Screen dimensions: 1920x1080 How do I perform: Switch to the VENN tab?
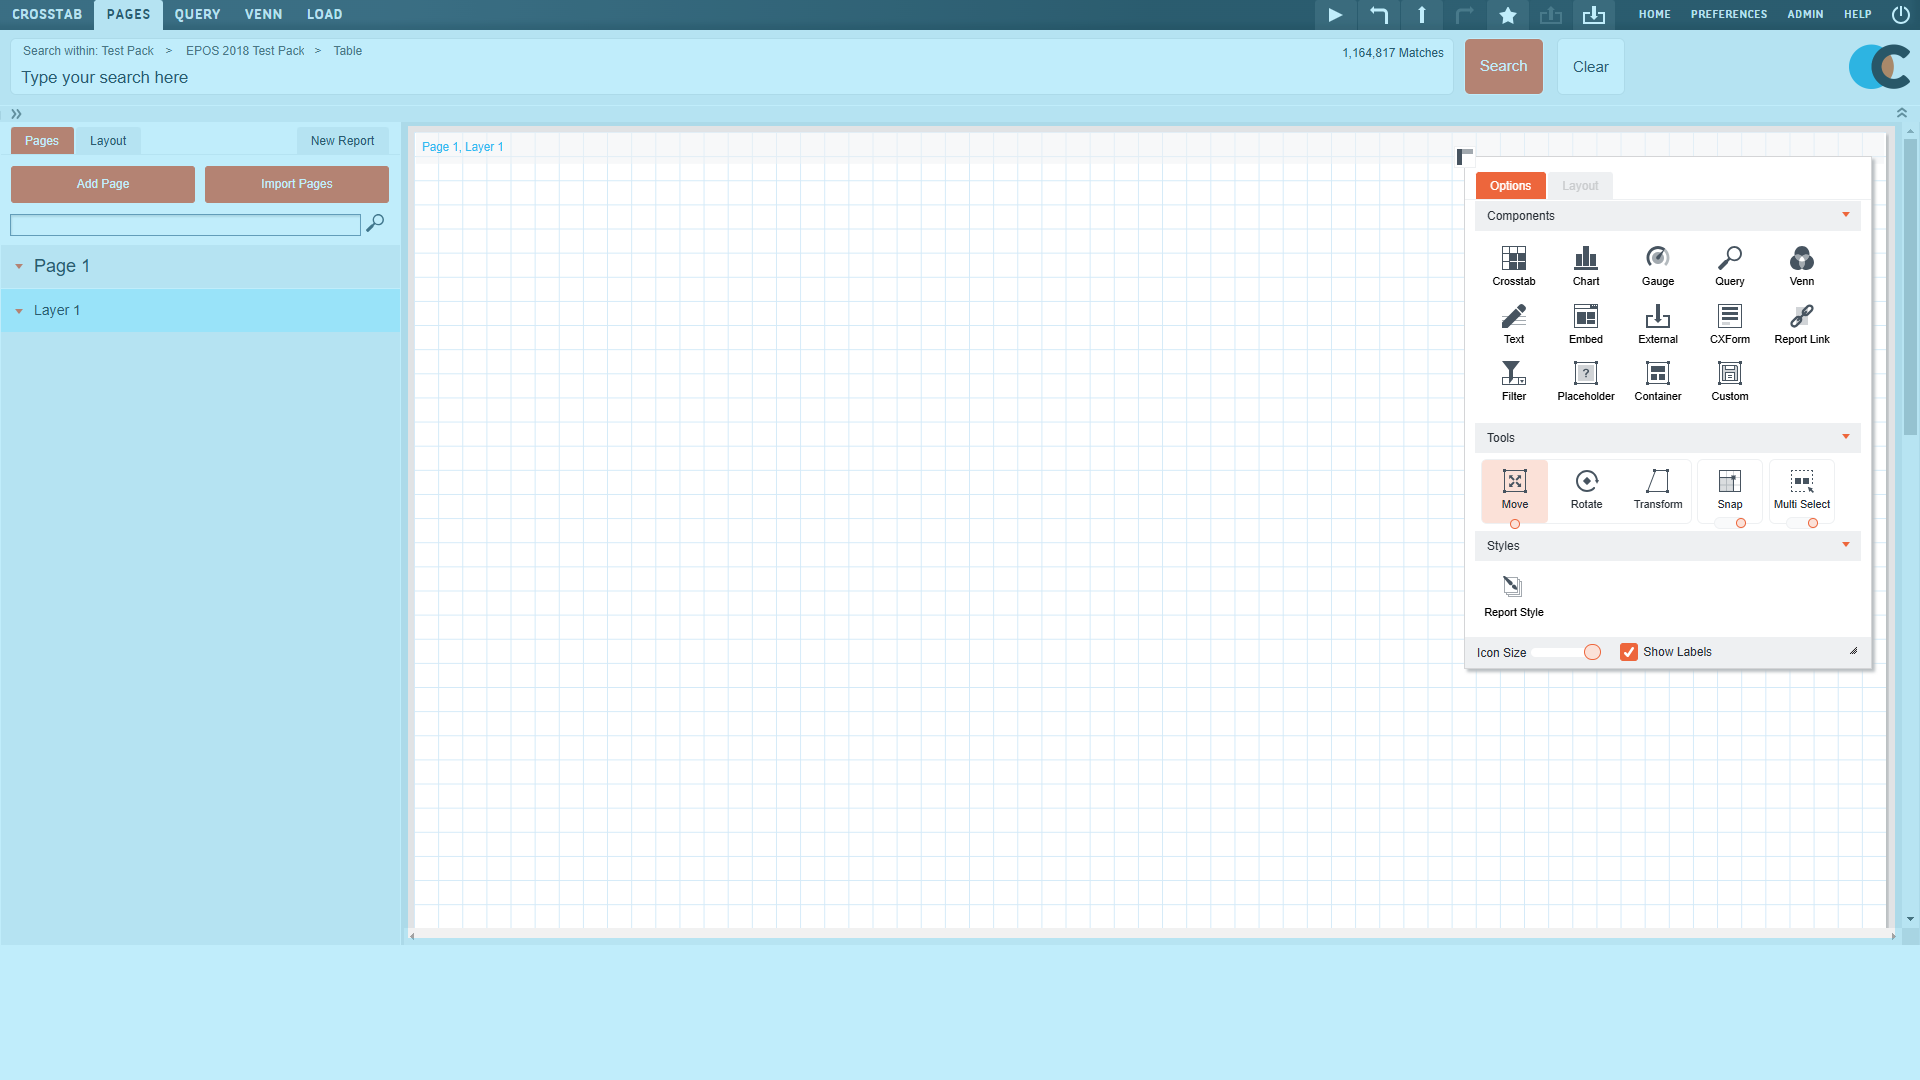263,14
